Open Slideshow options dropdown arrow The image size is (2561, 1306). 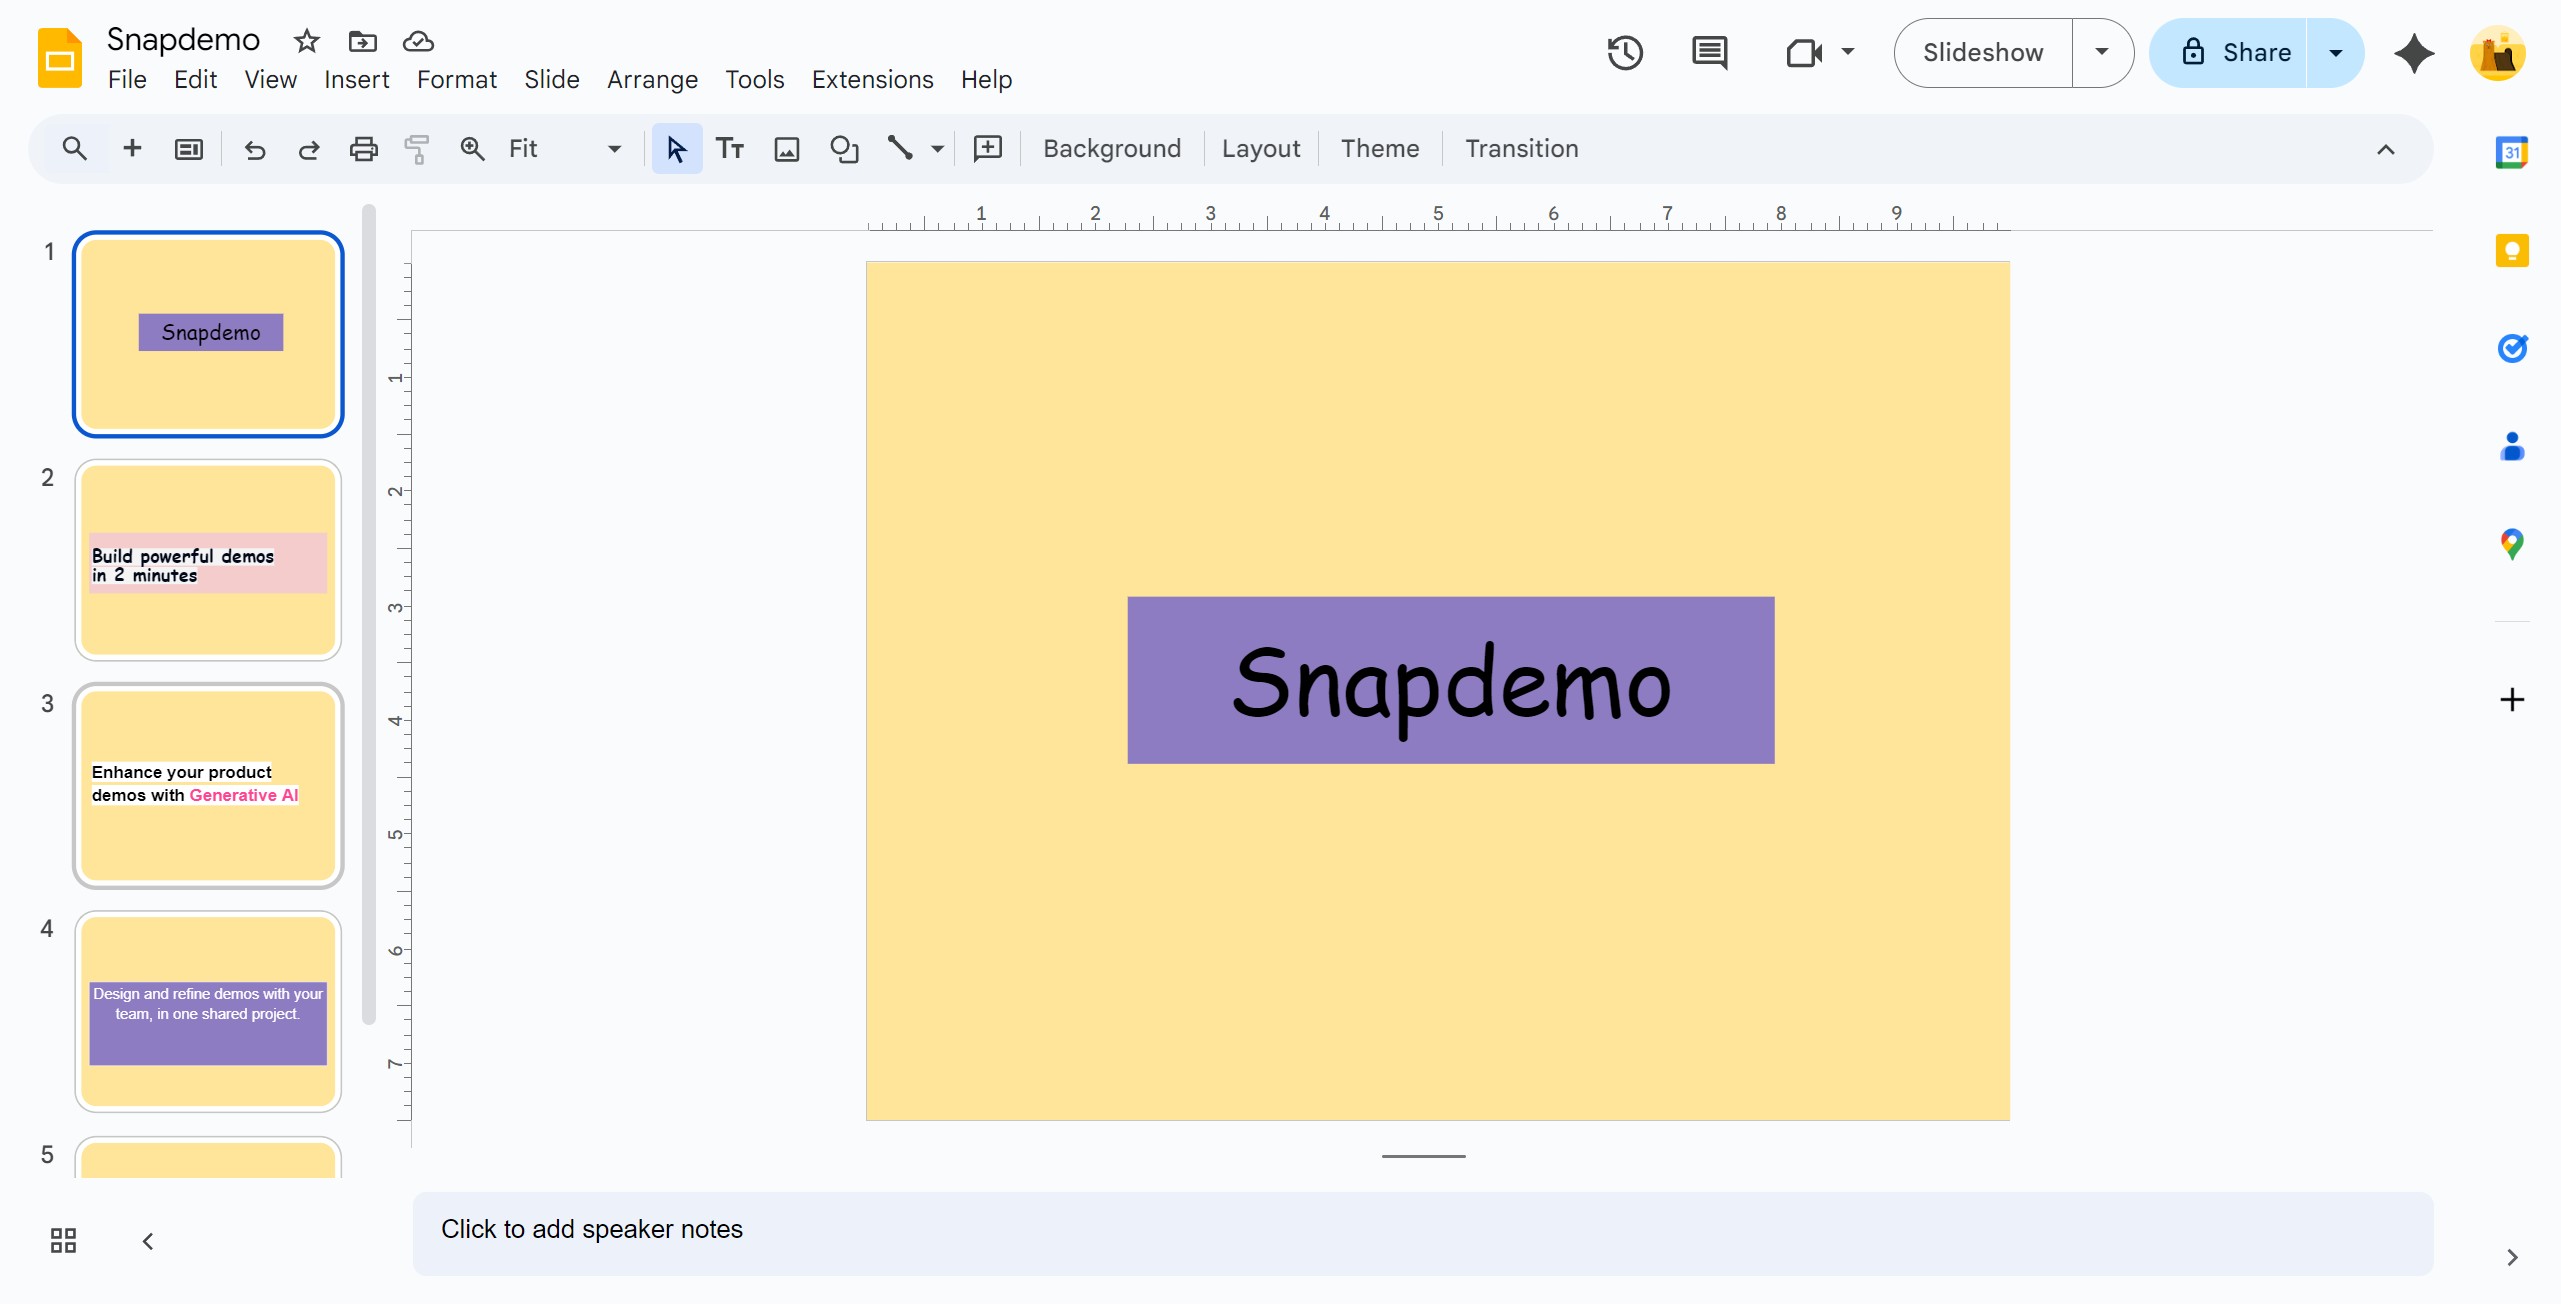2102,52
